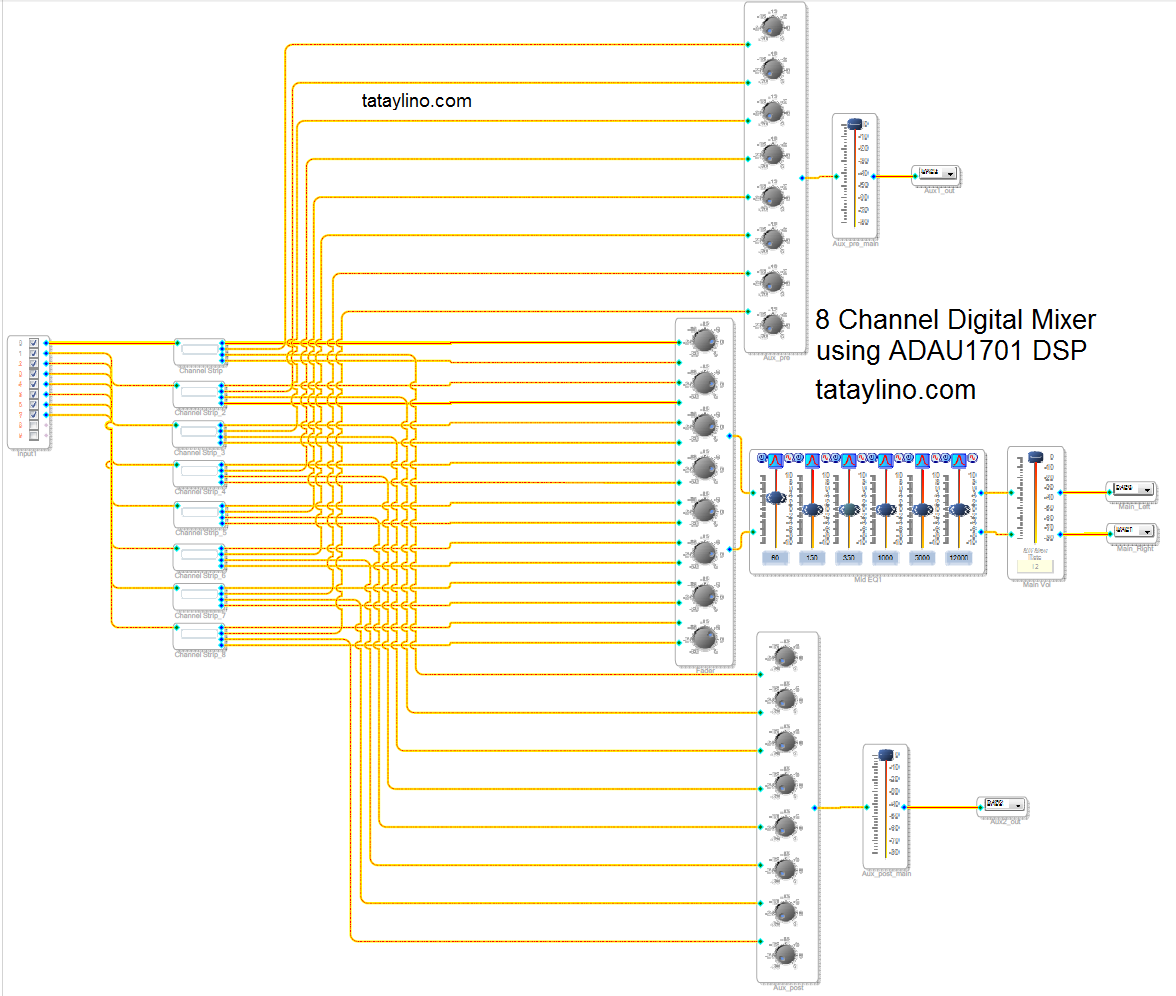
Task: Click the bottom knob in the Aux_pre block
Action: tap(772, 325)
